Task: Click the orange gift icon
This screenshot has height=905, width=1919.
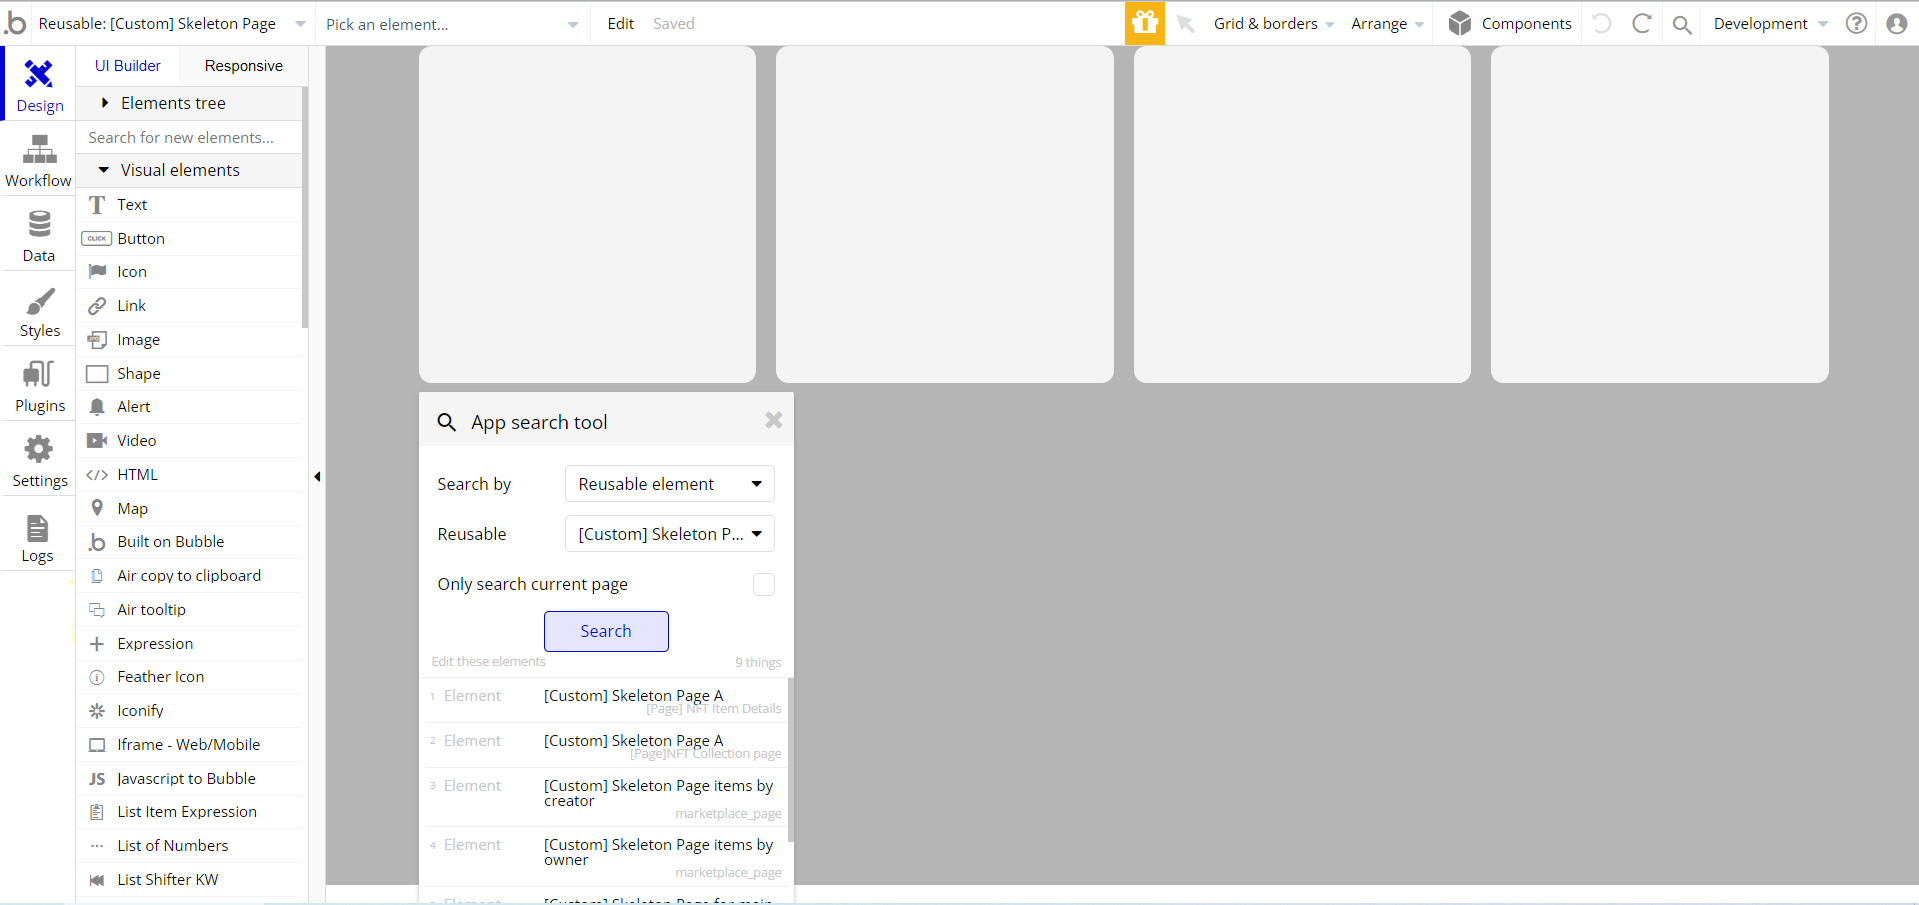Action: [1145, 23]
